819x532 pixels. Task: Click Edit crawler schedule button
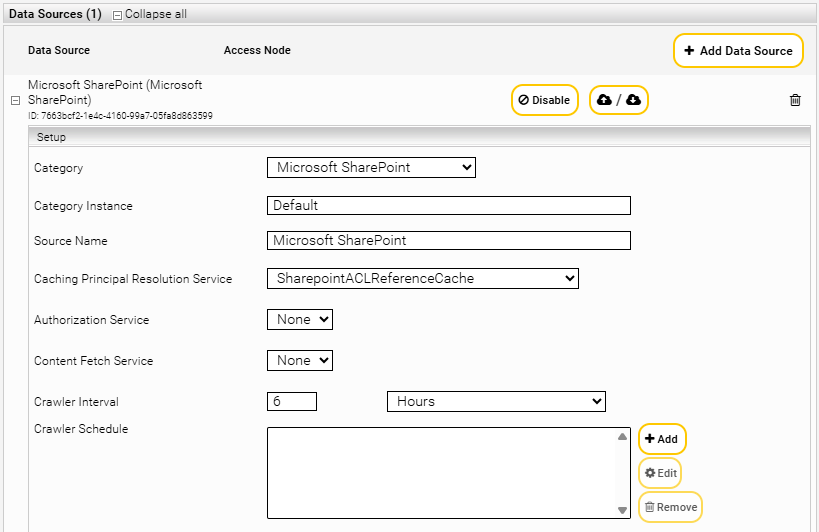[661, 473]
